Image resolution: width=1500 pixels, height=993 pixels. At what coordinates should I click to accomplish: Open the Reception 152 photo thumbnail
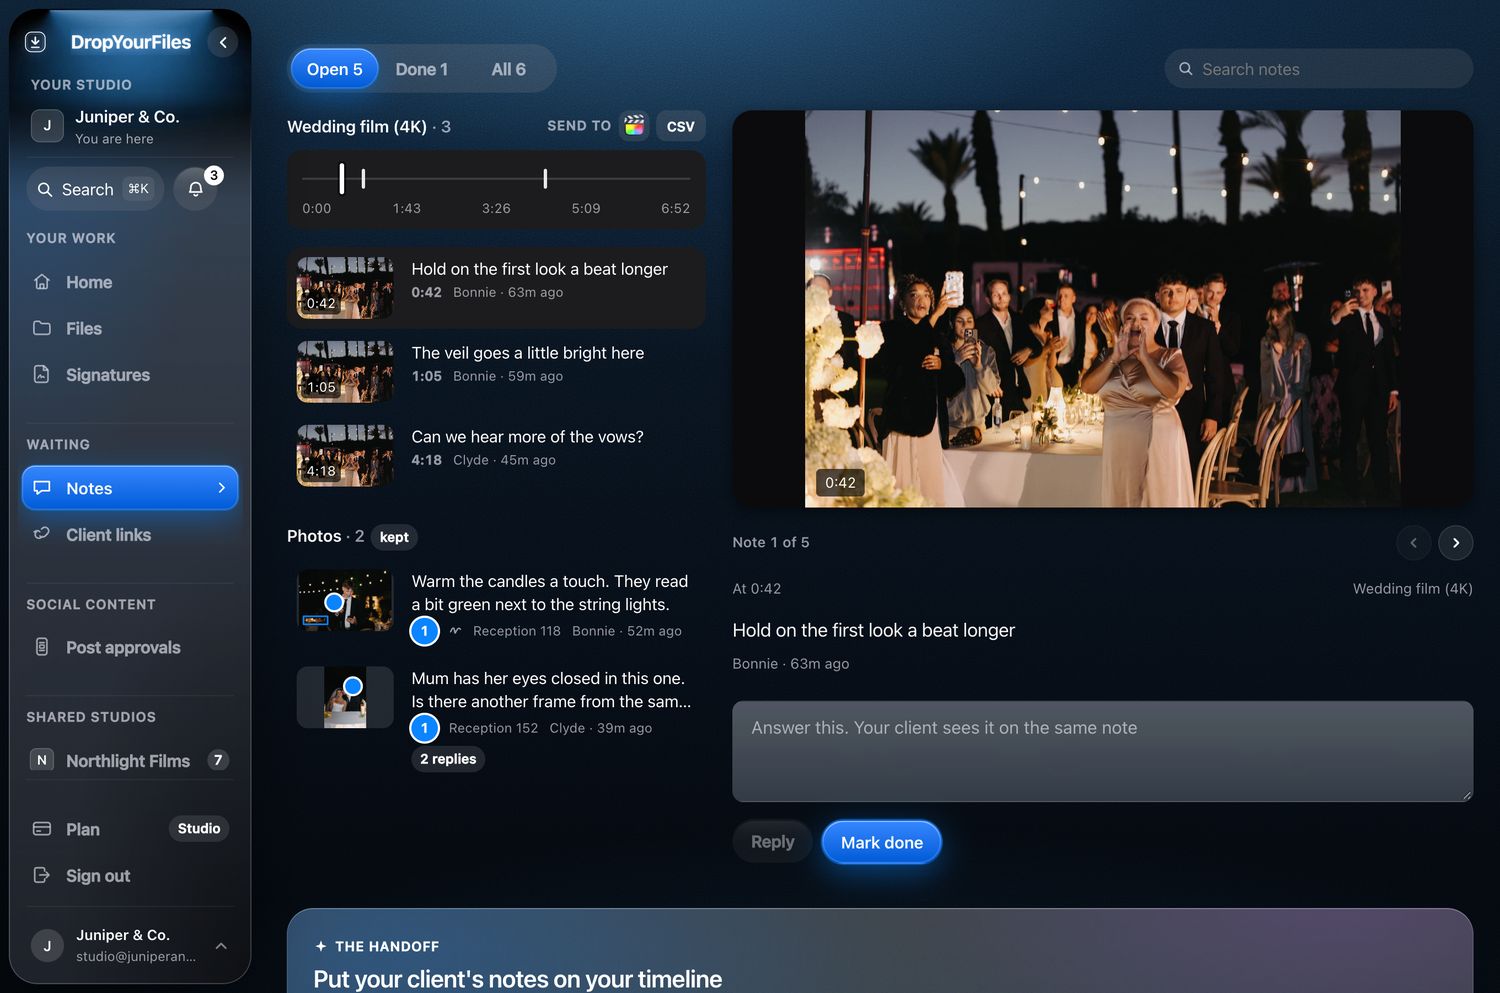tap(345, 697)
